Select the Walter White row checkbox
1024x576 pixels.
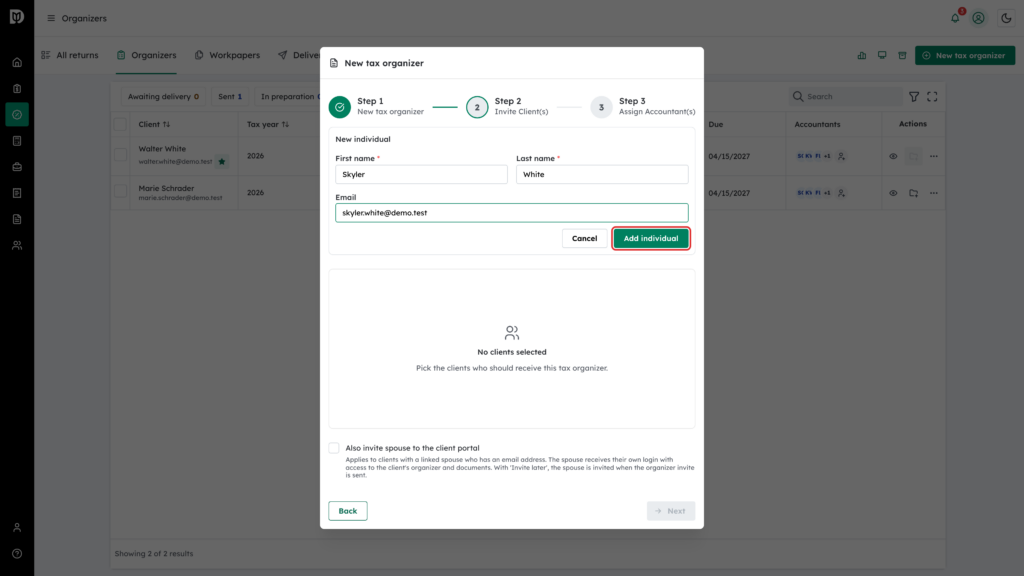pos(120,155)
